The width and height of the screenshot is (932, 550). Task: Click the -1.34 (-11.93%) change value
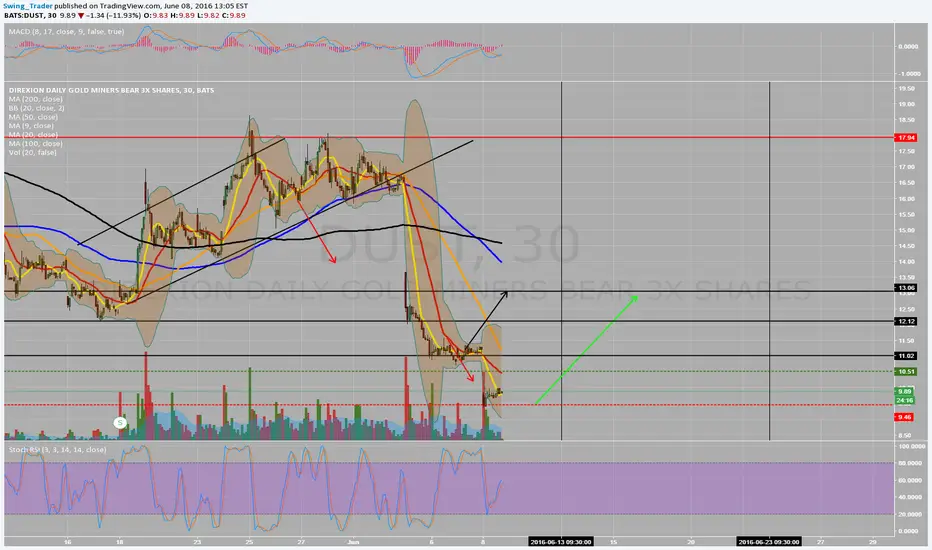(112, 15)
